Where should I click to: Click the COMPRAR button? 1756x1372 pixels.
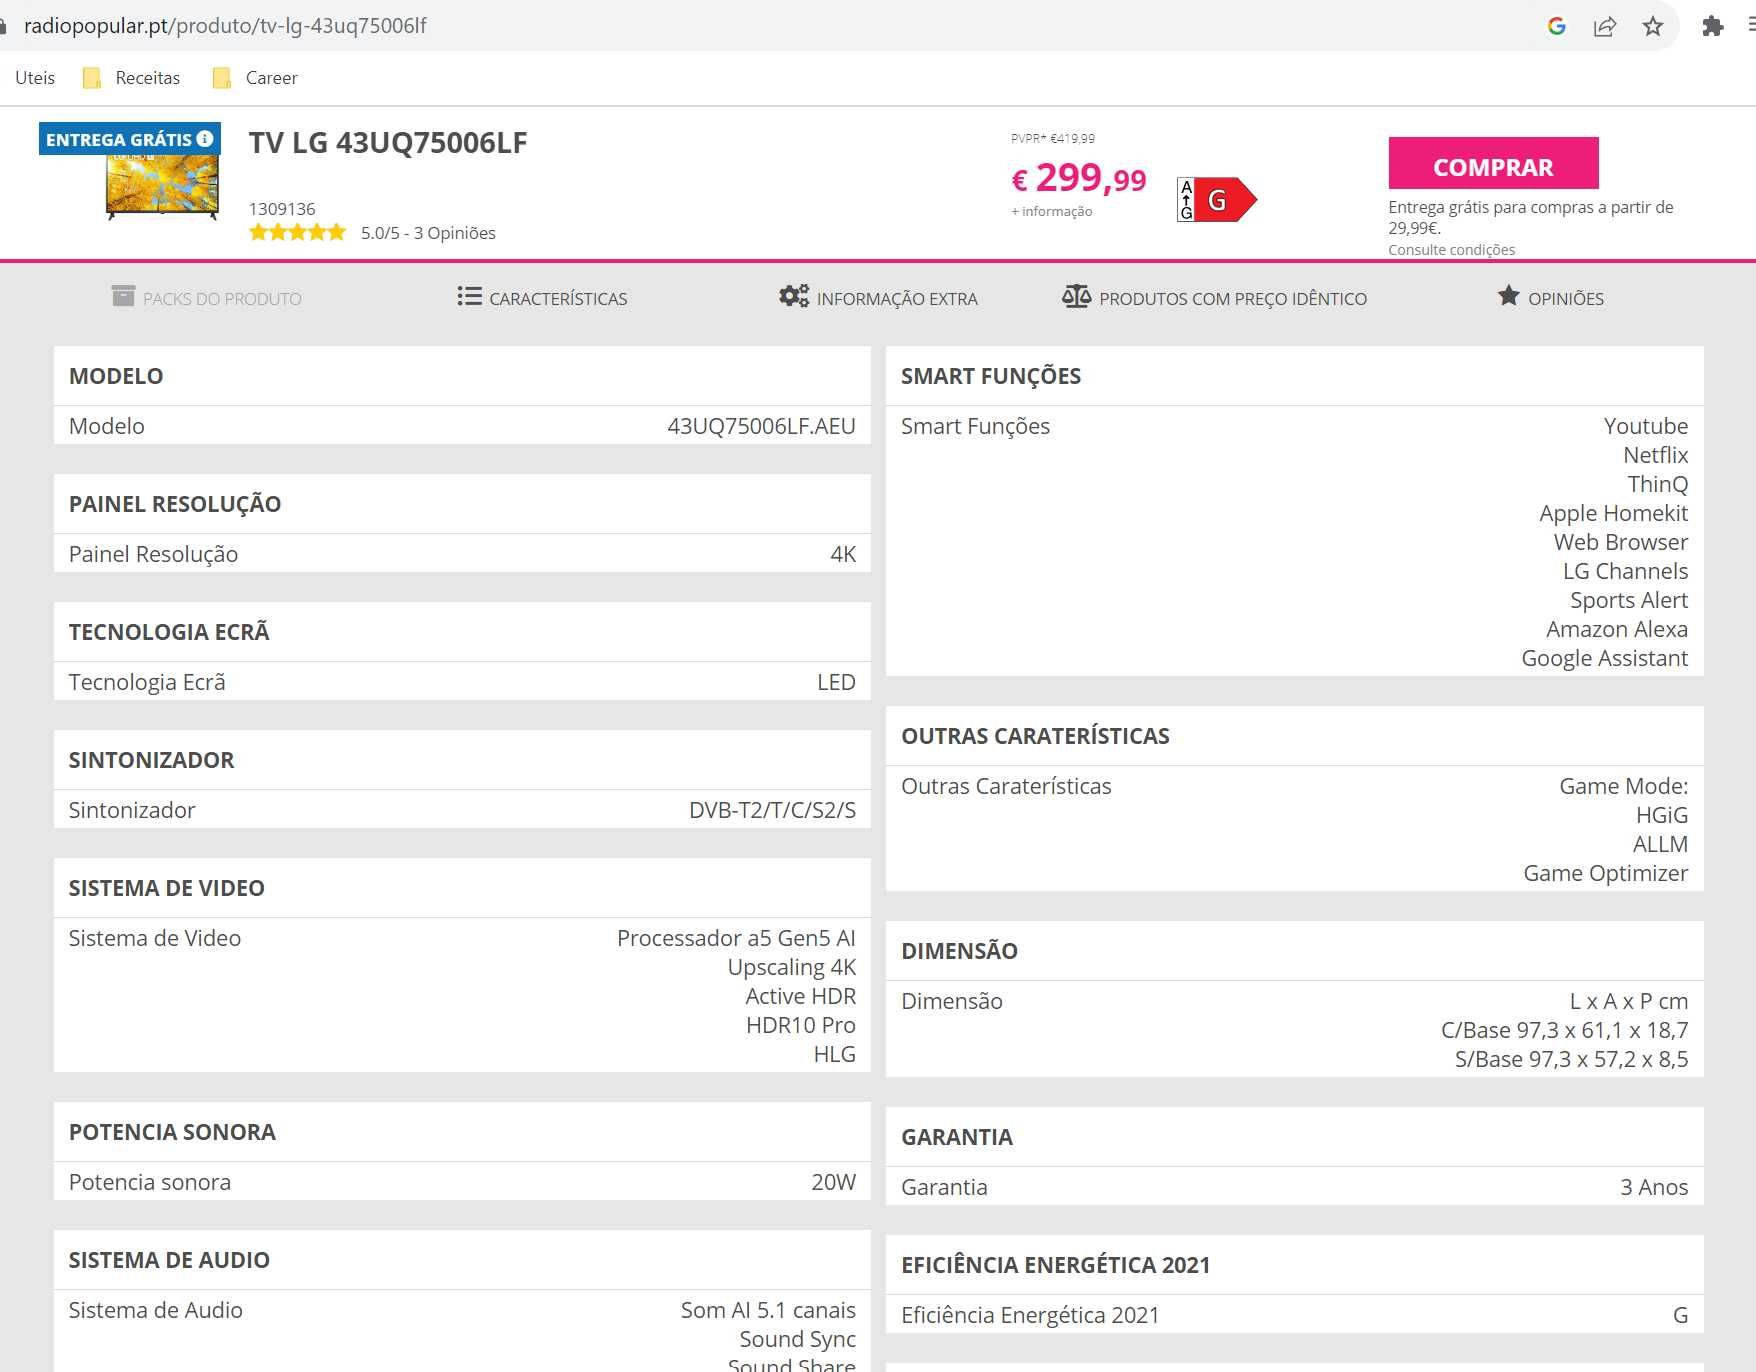point(1493,163)
